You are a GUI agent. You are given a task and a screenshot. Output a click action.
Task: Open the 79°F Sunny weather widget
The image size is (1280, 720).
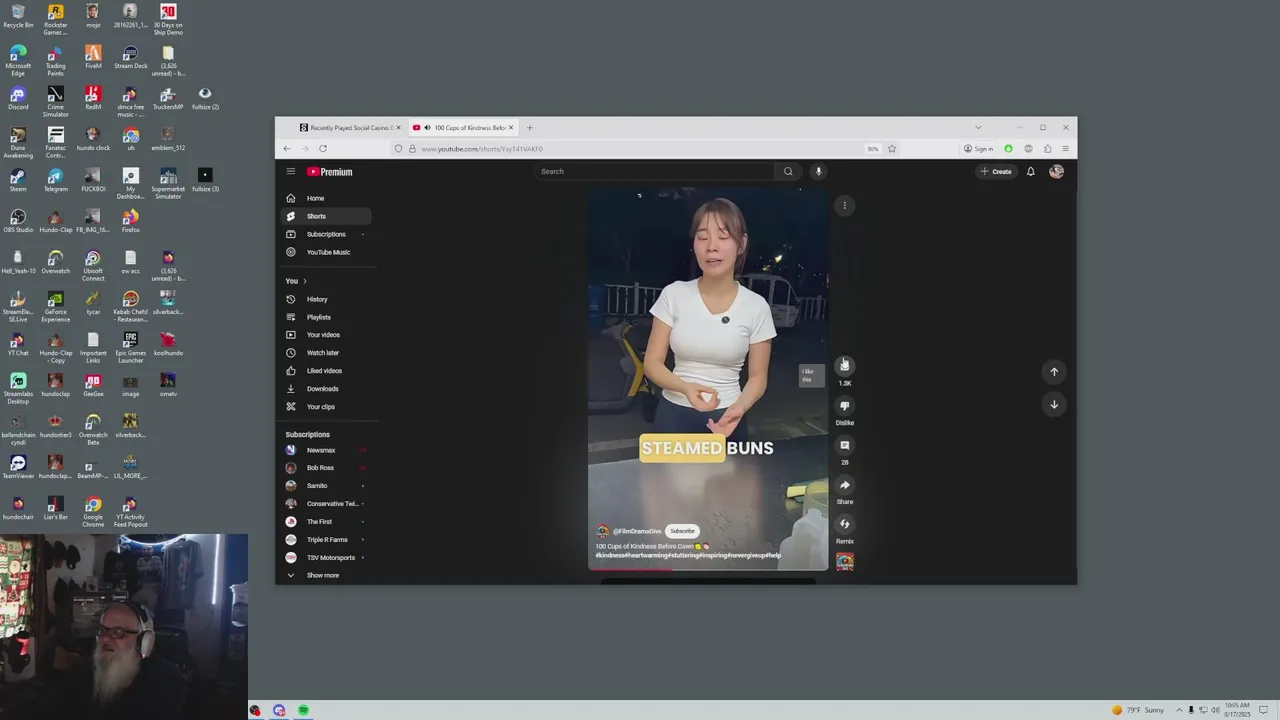pyautogui.click(x=1138, y=710)
